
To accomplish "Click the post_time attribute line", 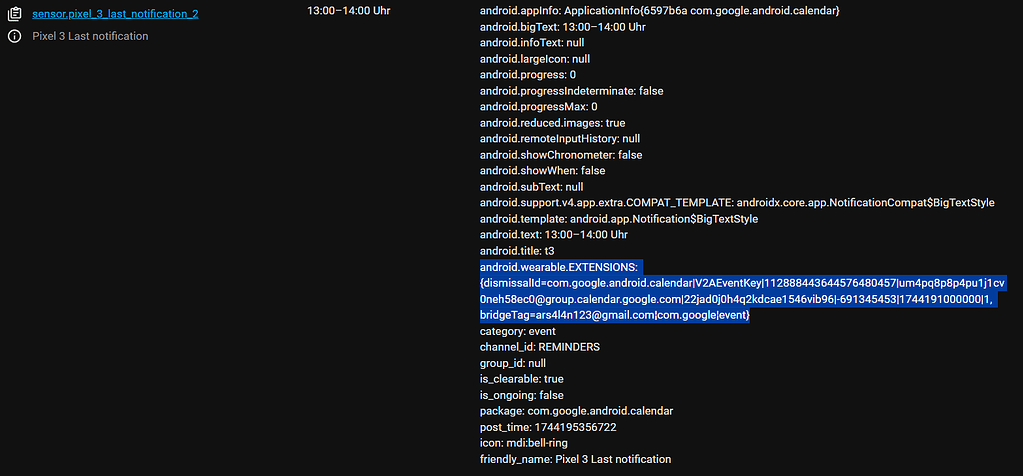I will [x=548, y=427].
